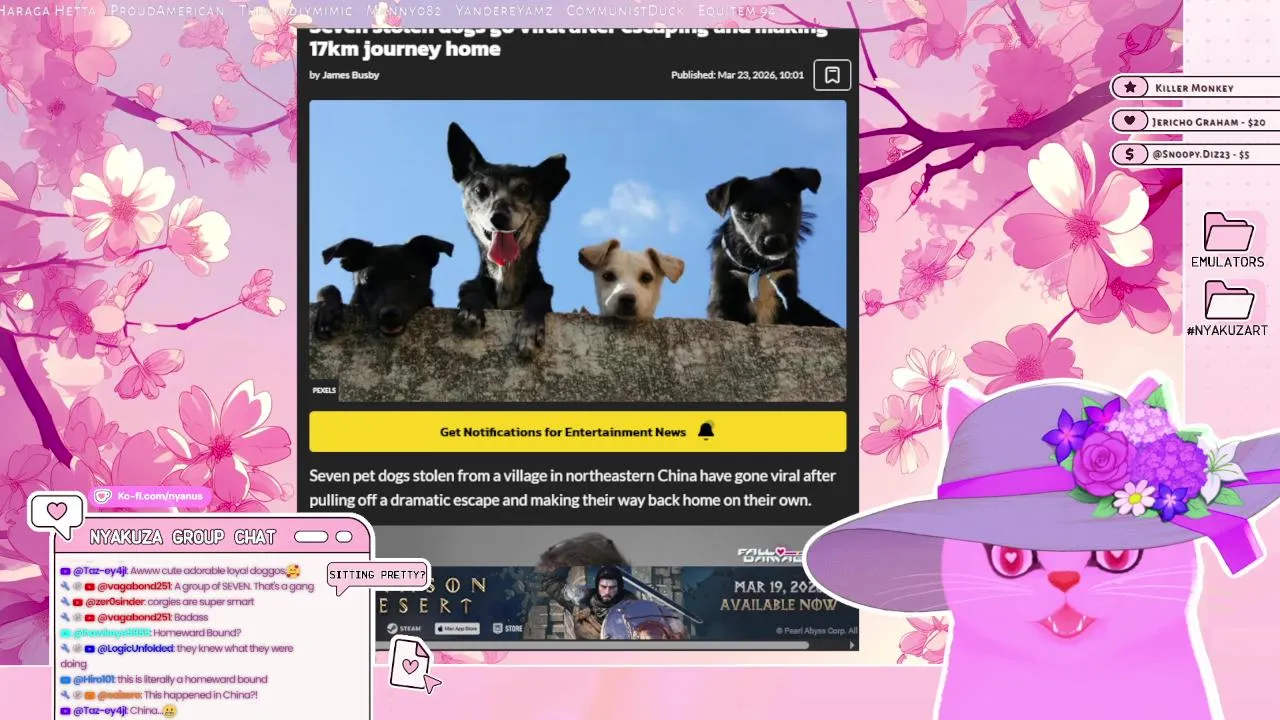This screenshot has width=1280, height=720.
Task: Click the dogs-on-wall article photo
Action: [x=578, y=251]
